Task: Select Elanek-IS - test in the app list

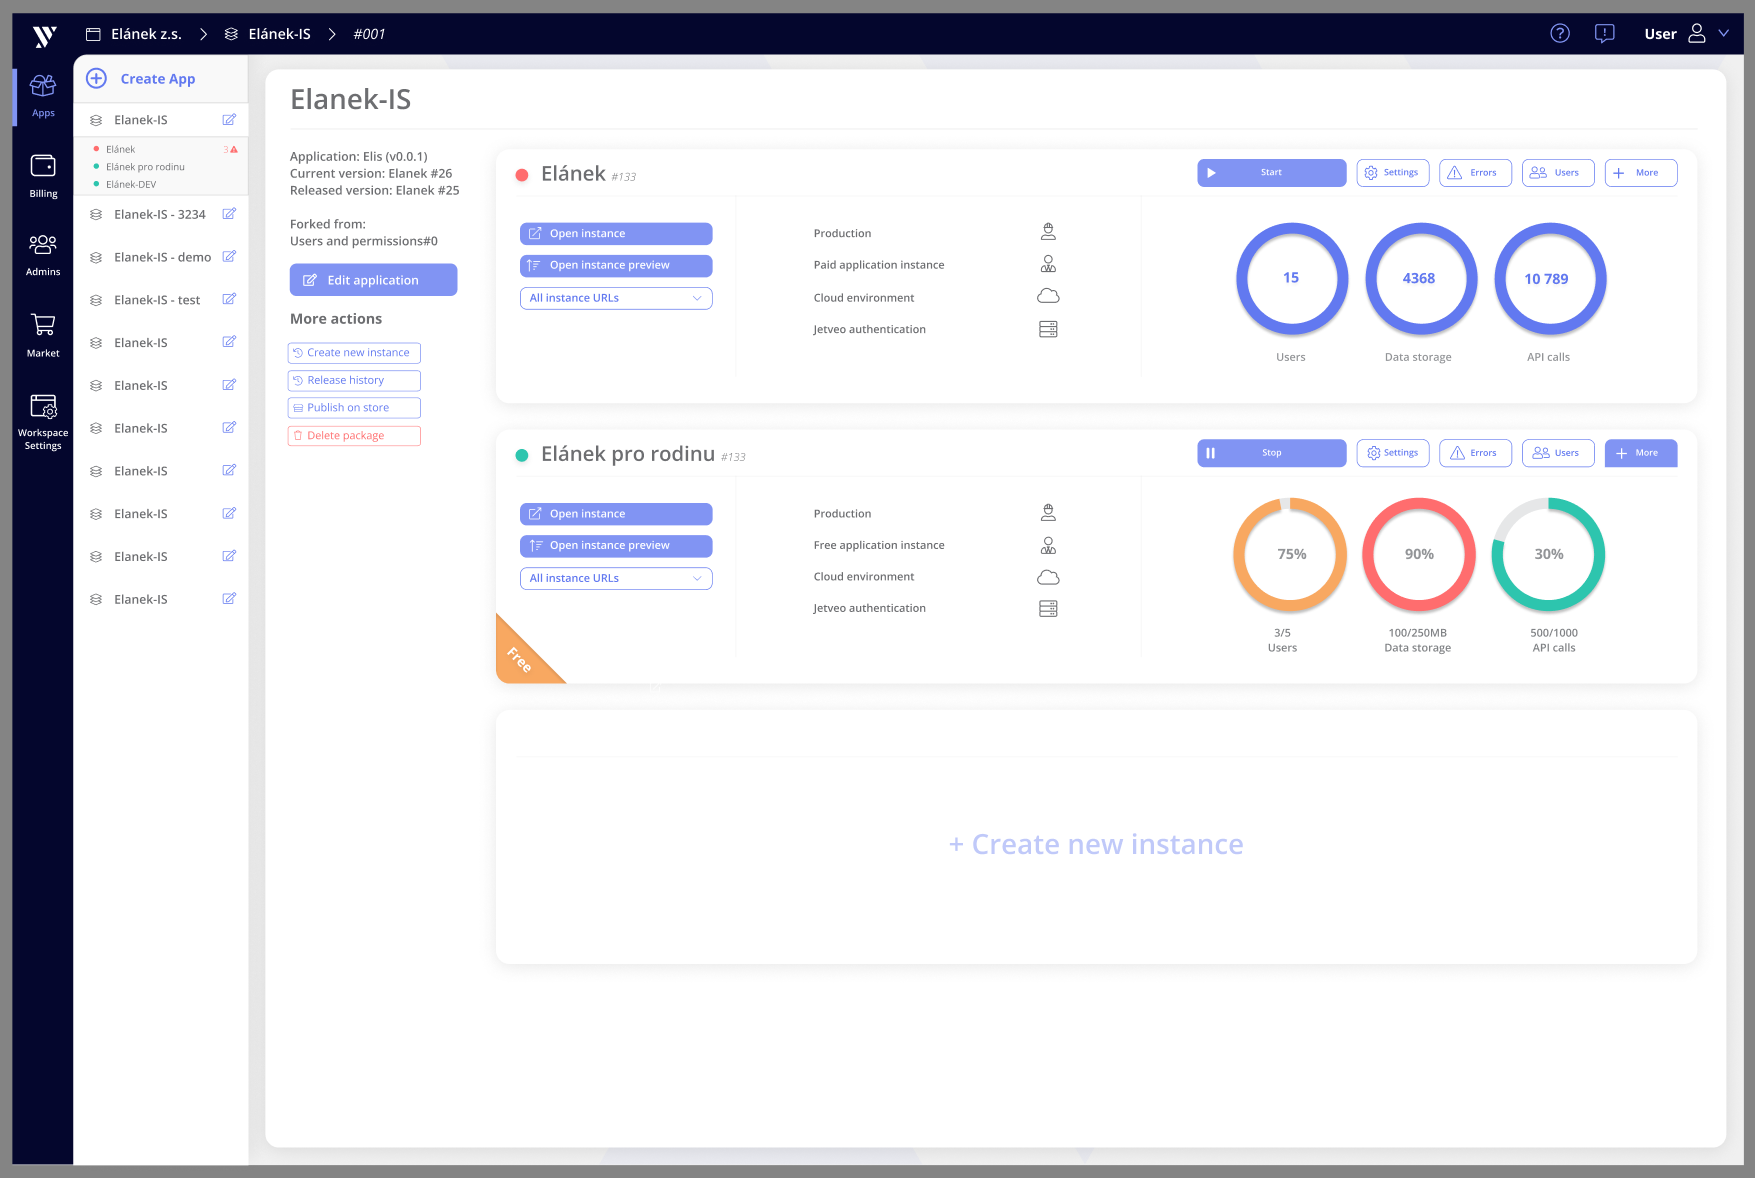Action: coord(157,299)
